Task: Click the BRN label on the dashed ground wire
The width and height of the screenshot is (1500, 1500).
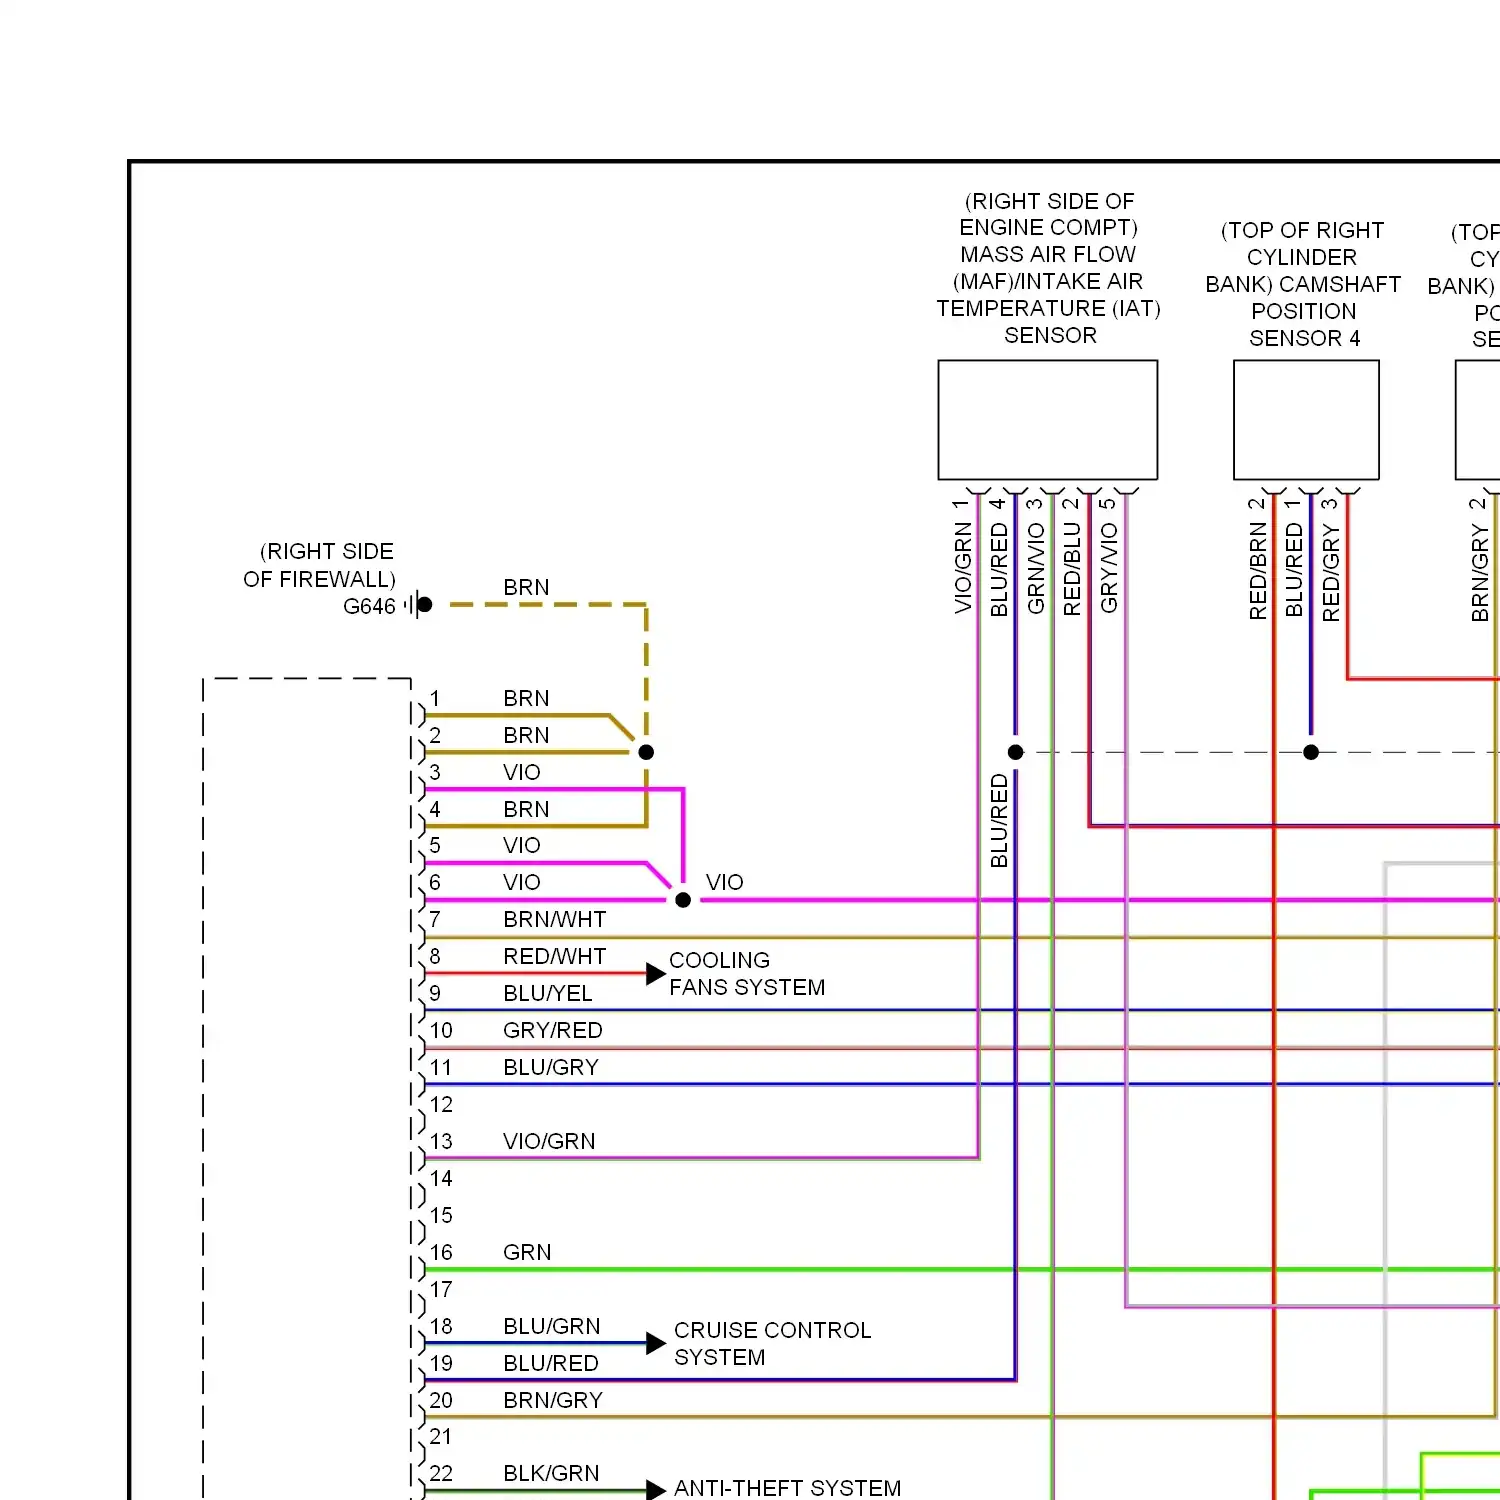Action: (x=526, y=587)
